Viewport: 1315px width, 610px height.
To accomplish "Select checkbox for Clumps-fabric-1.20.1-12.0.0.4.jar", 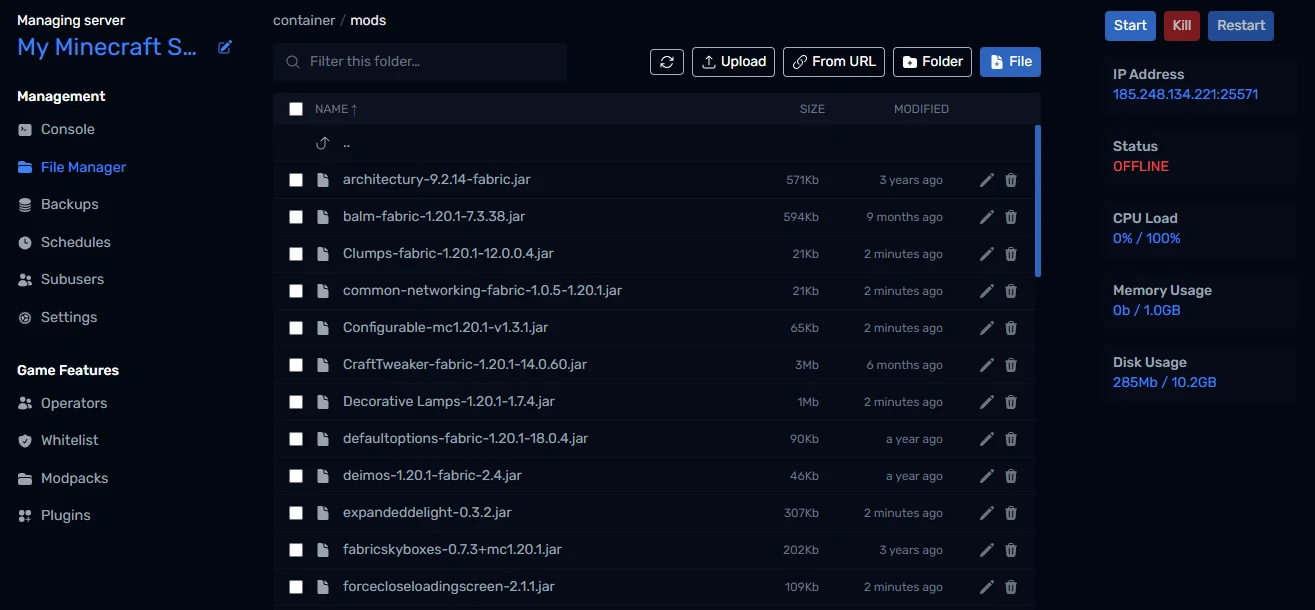I will click(x=296, y=254).
